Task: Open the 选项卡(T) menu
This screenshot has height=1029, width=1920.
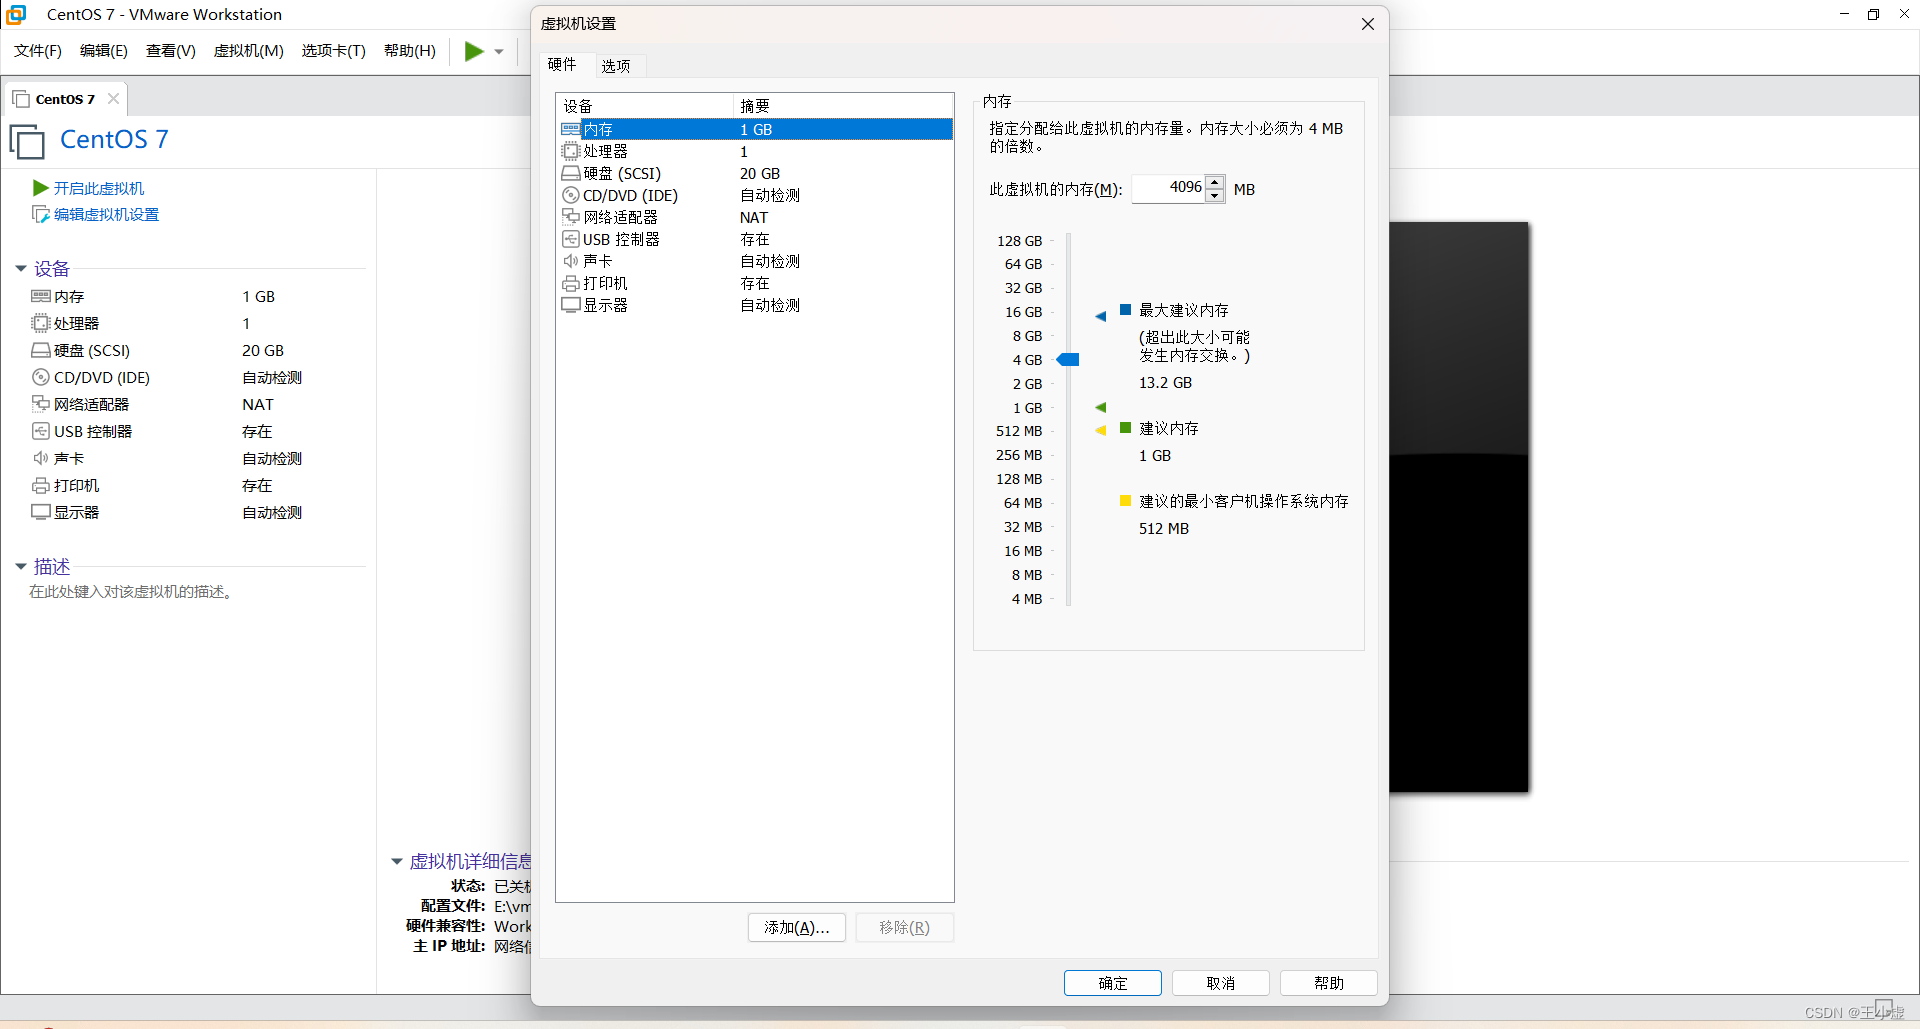Action: 334,51
